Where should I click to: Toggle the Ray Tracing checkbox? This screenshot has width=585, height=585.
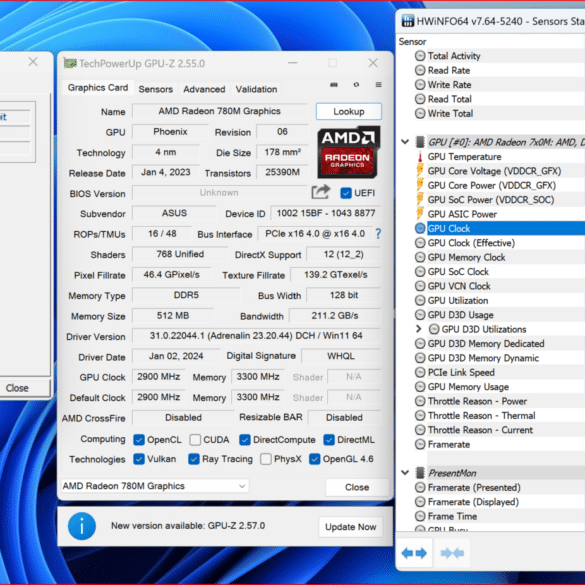[194, 459]
